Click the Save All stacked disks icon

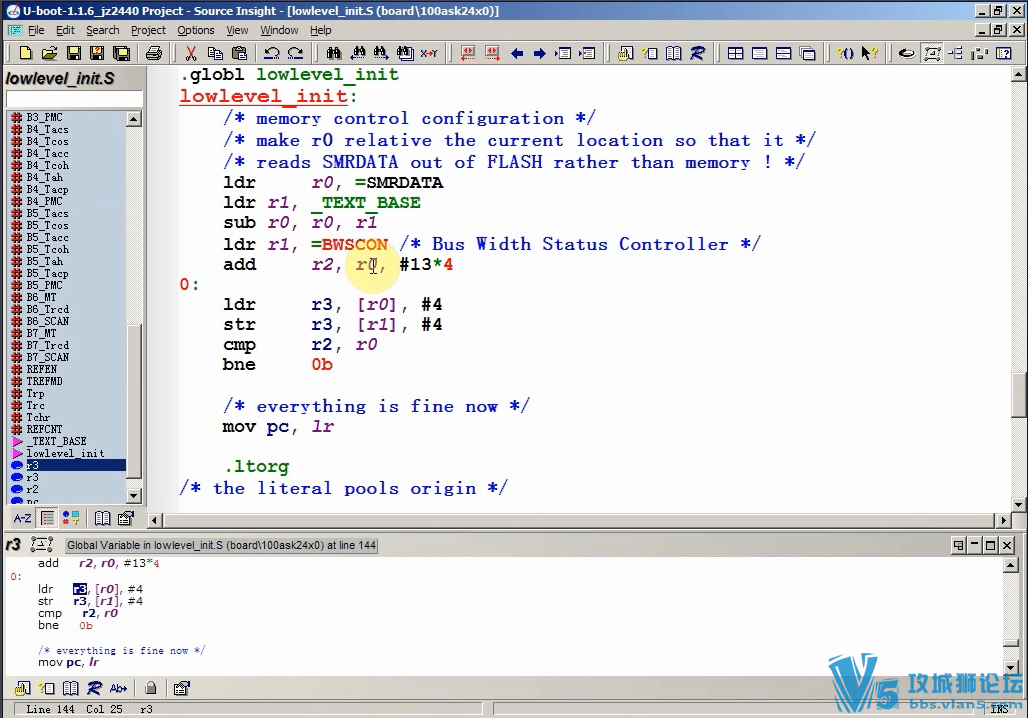[121, 53]
